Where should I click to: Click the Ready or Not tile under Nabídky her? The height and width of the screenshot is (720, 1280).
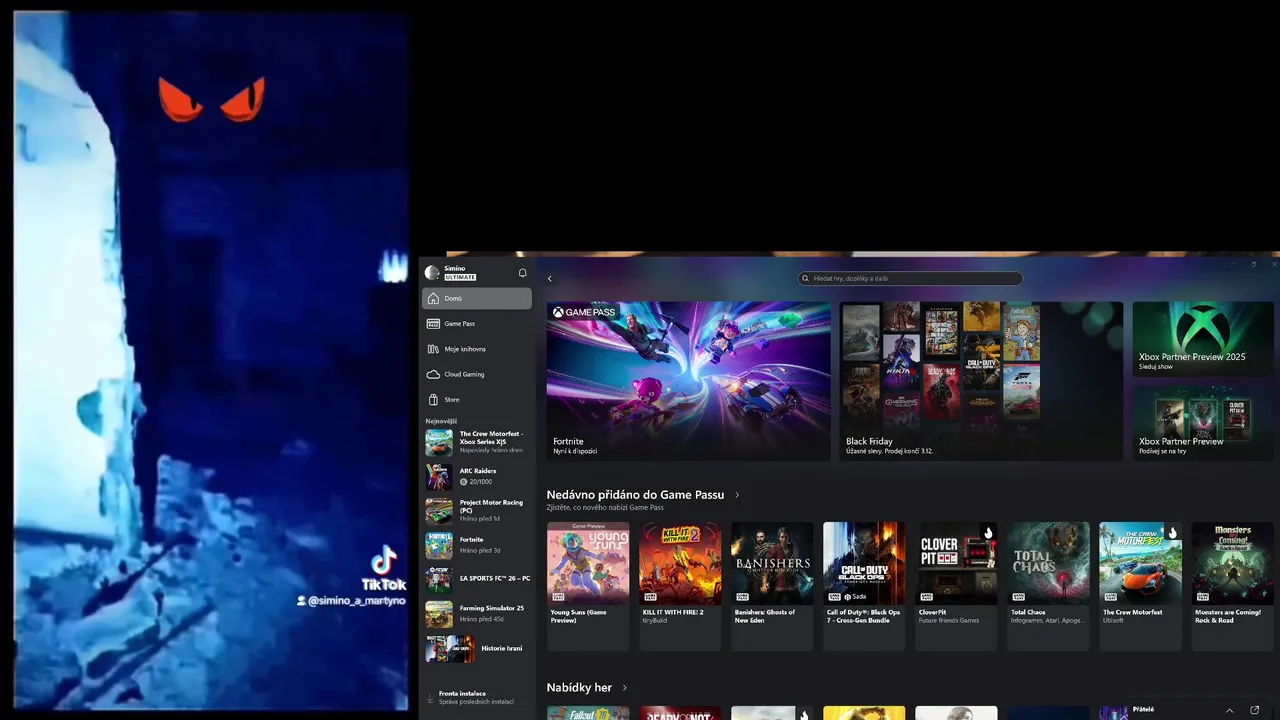pos(680,713)
